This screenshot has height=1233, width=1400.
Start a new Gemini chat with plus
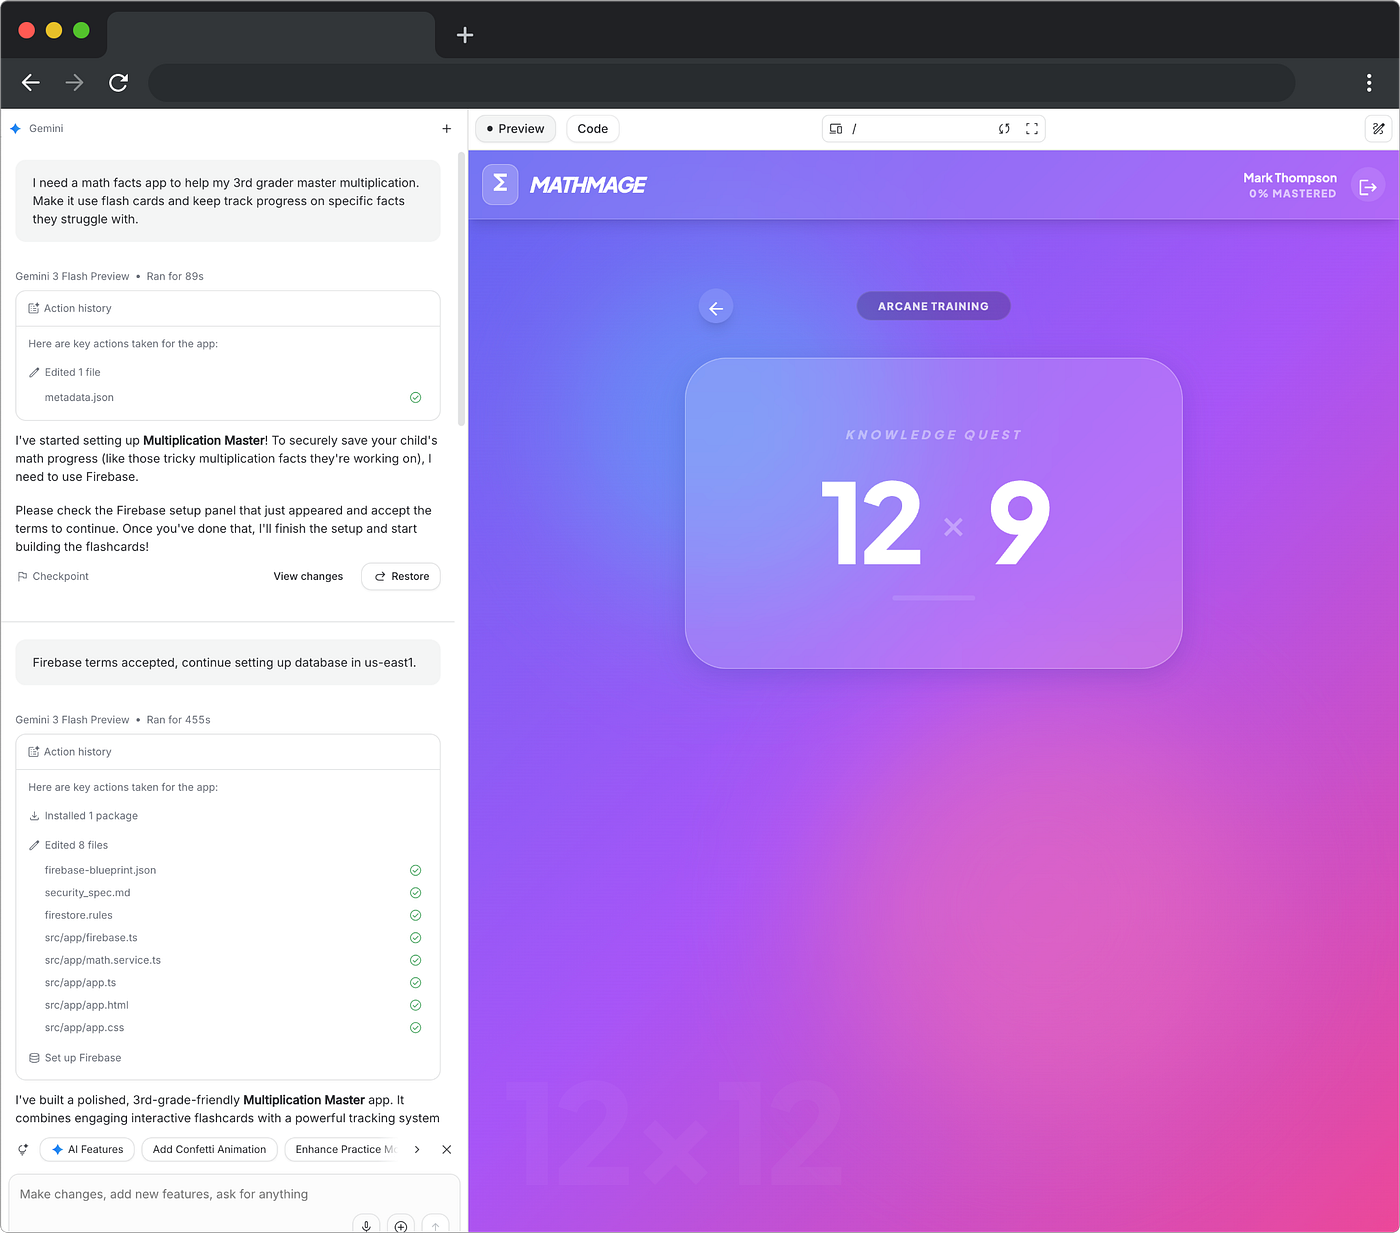(447, 129)
